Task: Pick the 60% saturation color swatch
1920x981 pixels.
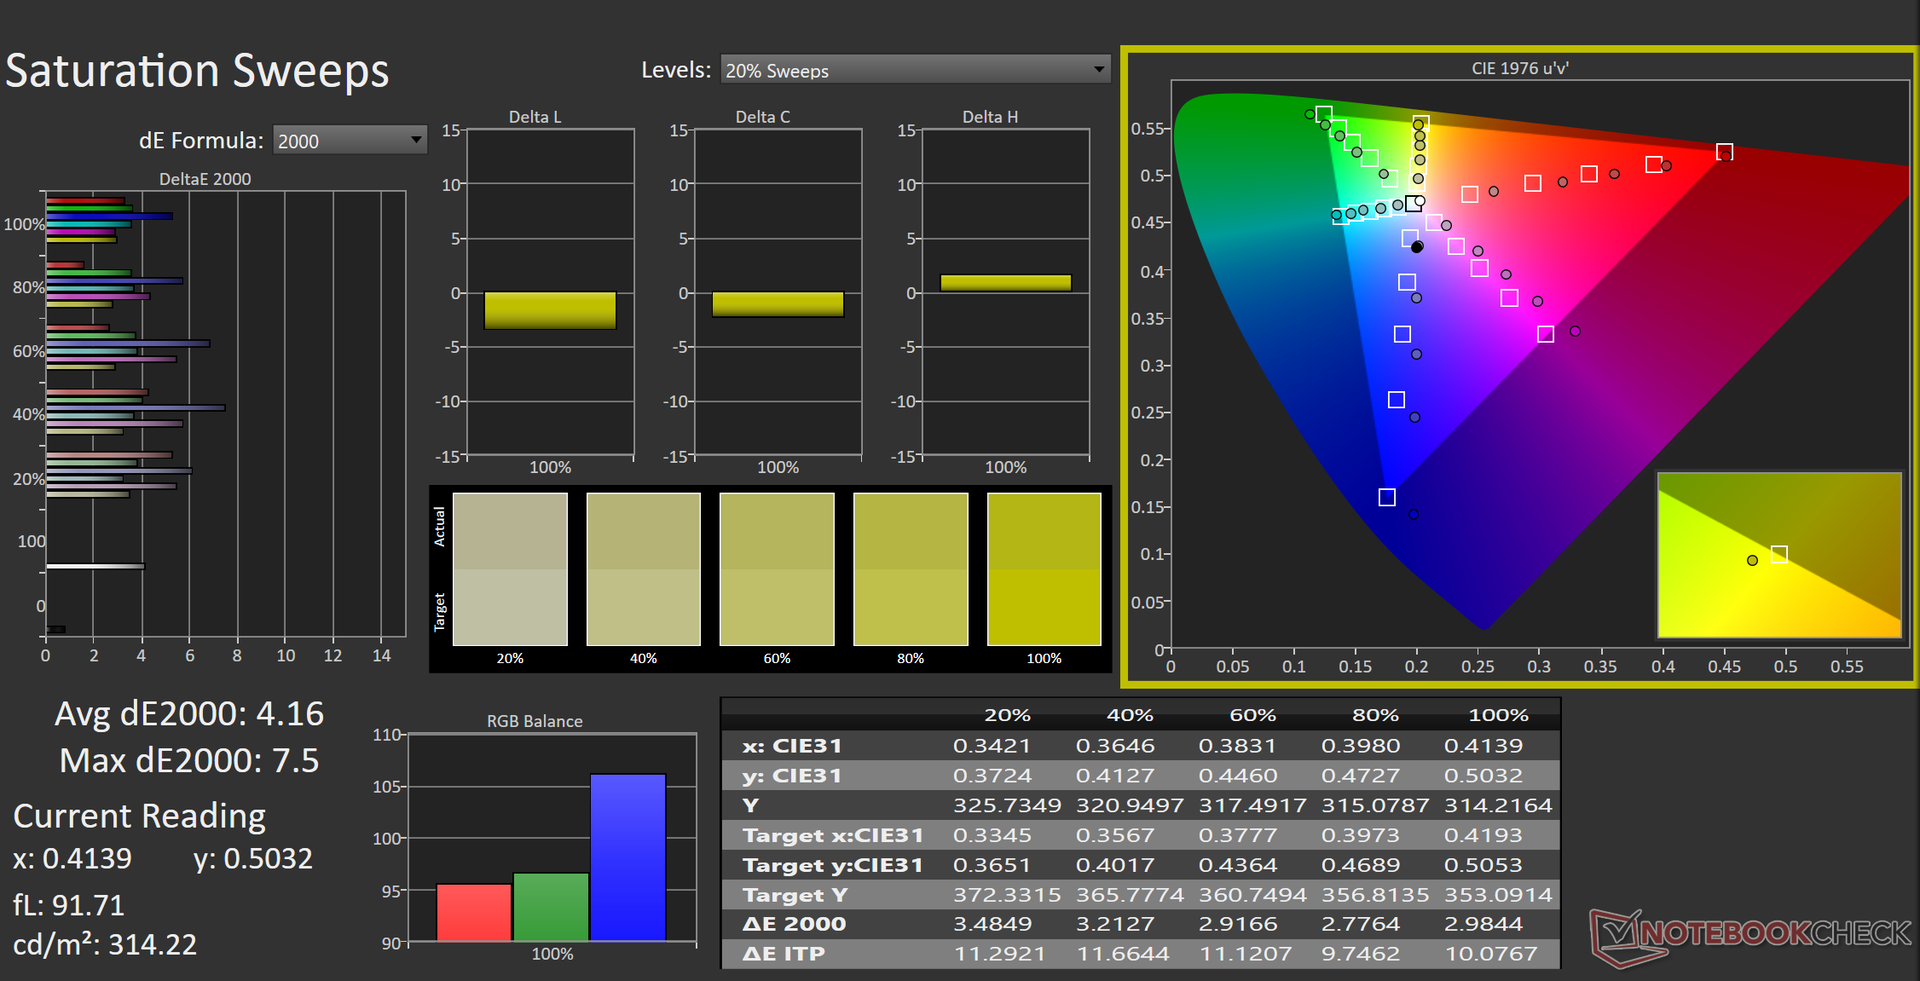Action: 777,569
